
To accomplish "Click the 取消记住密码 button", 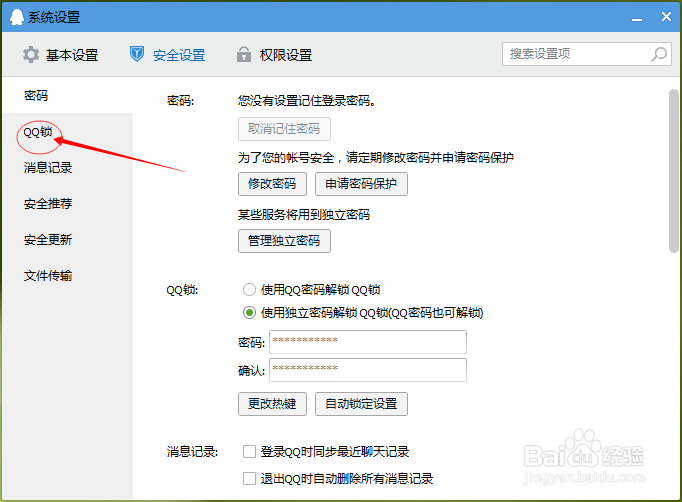I will coord(284,129).
